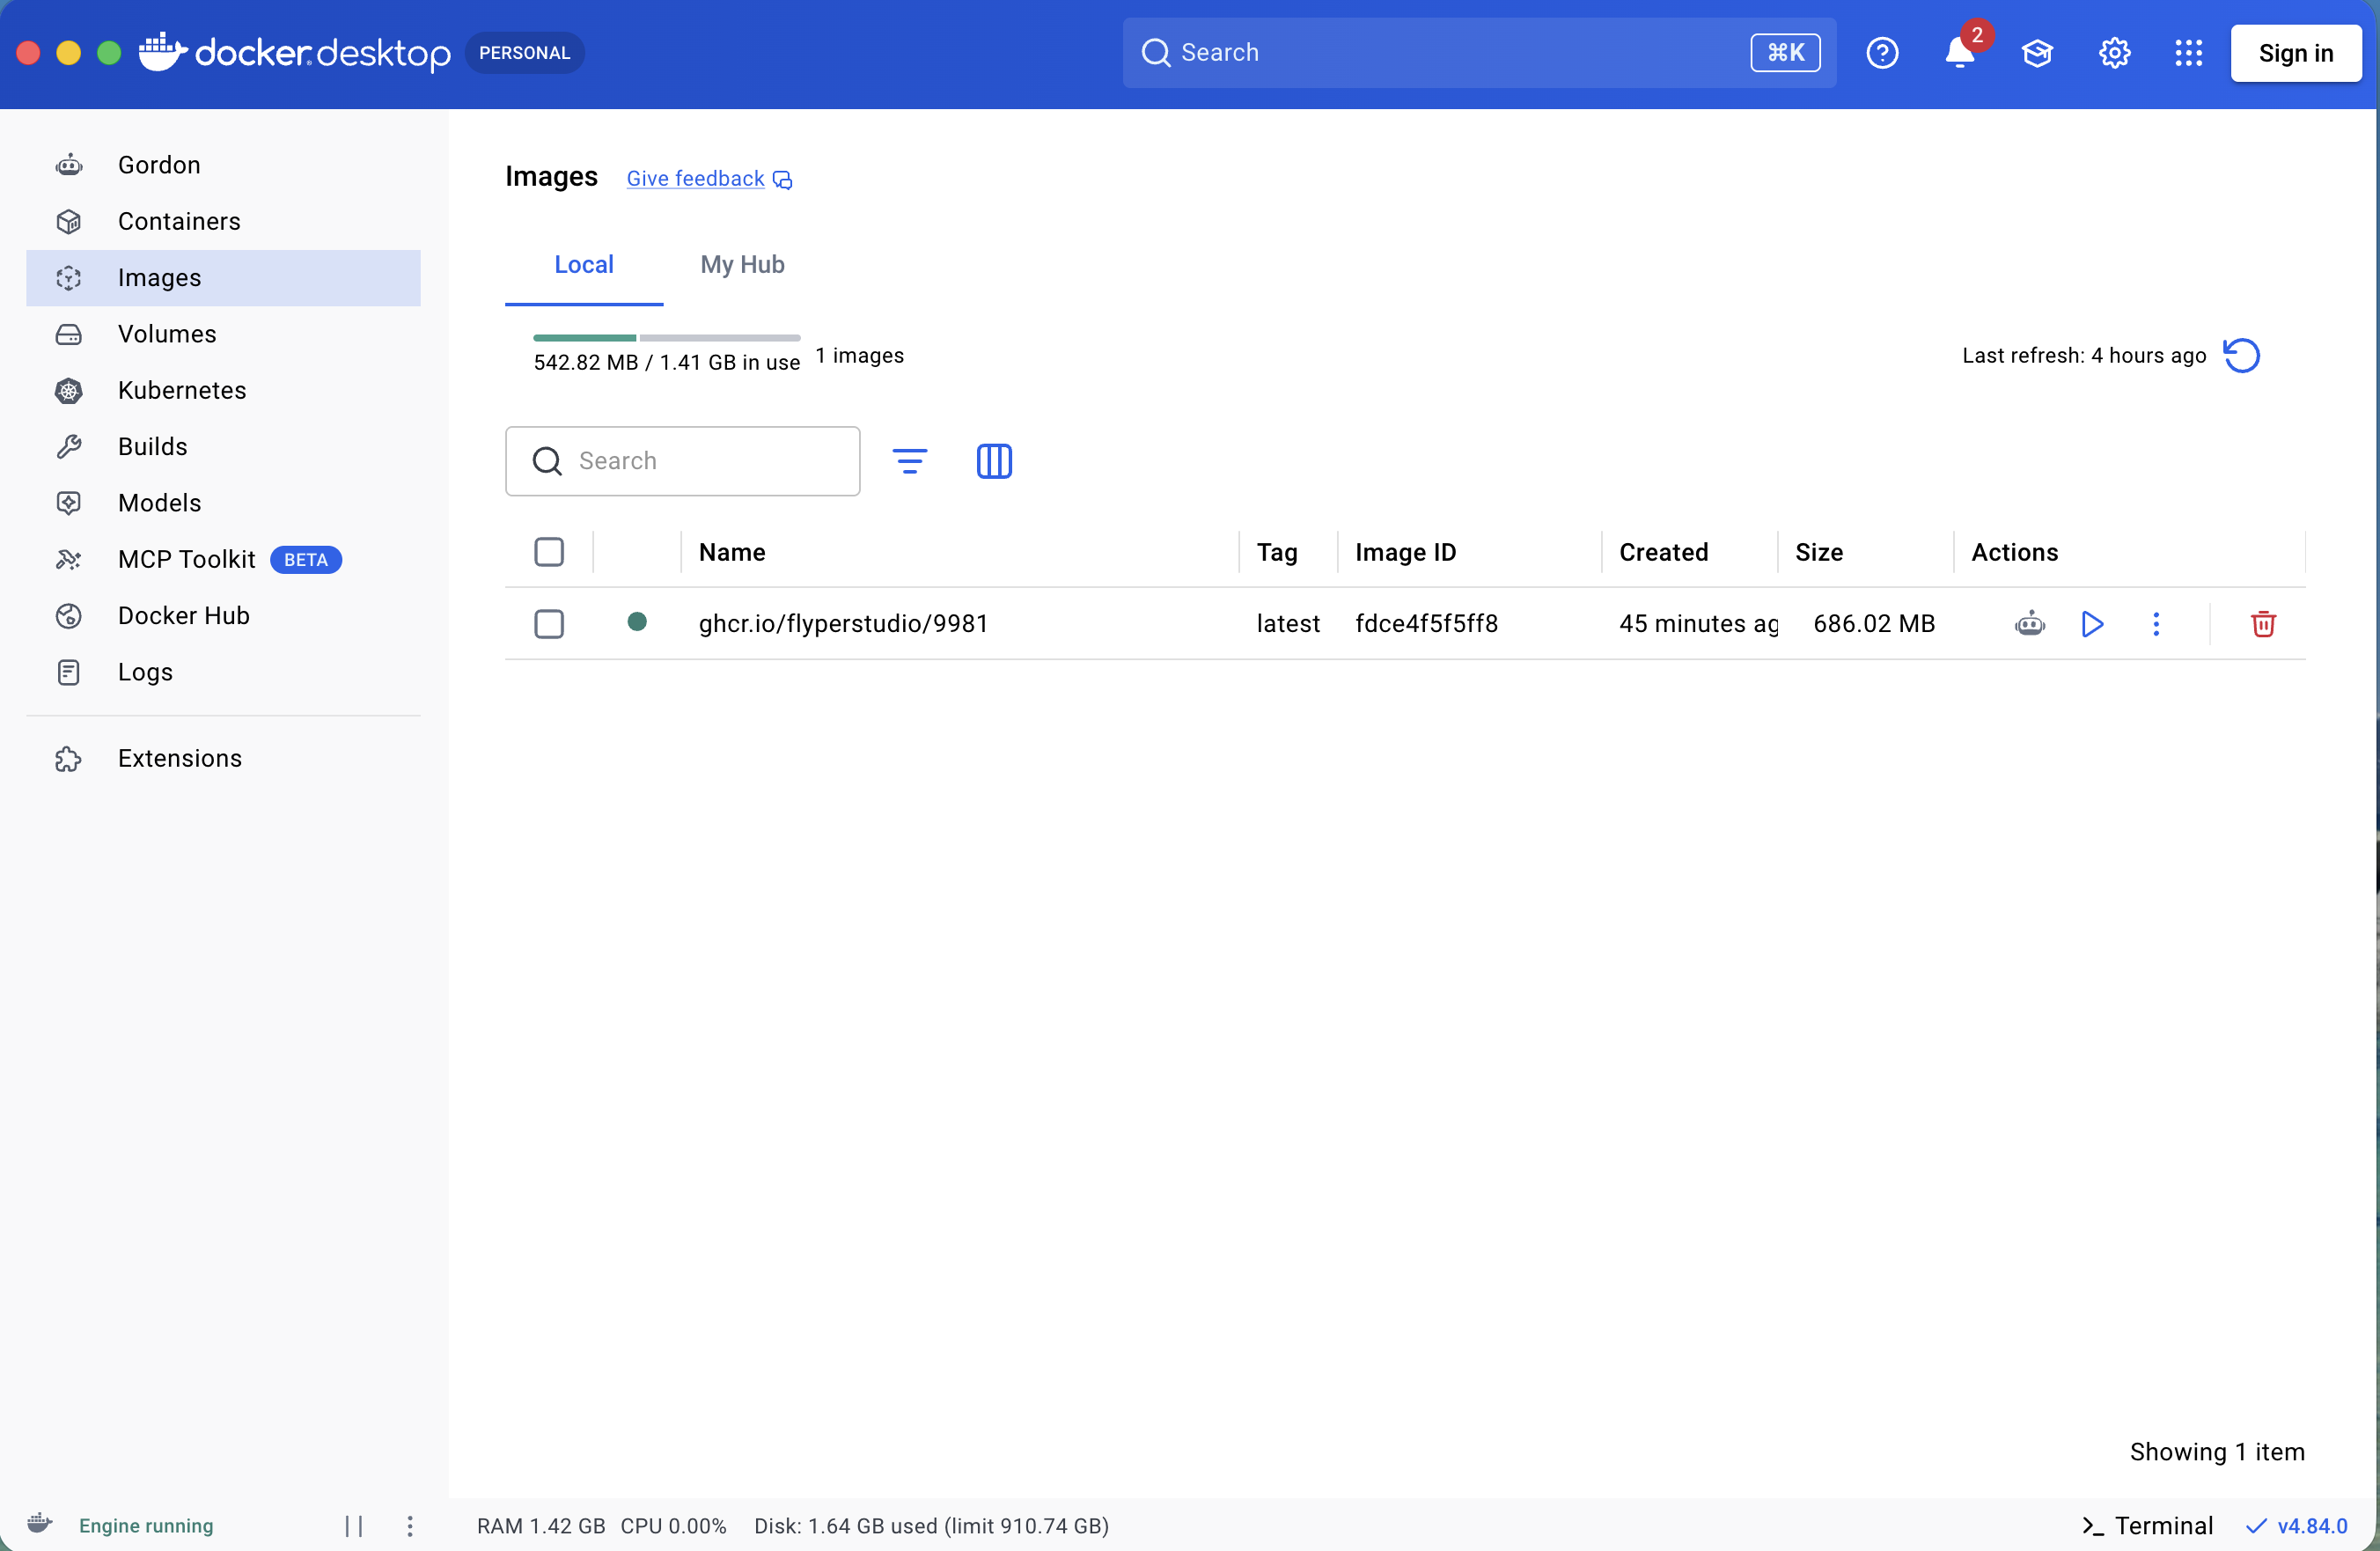The image size is (2380, 1551).
Task: Go to Containers in the sidebar
Action: click(x=223, y=221)
